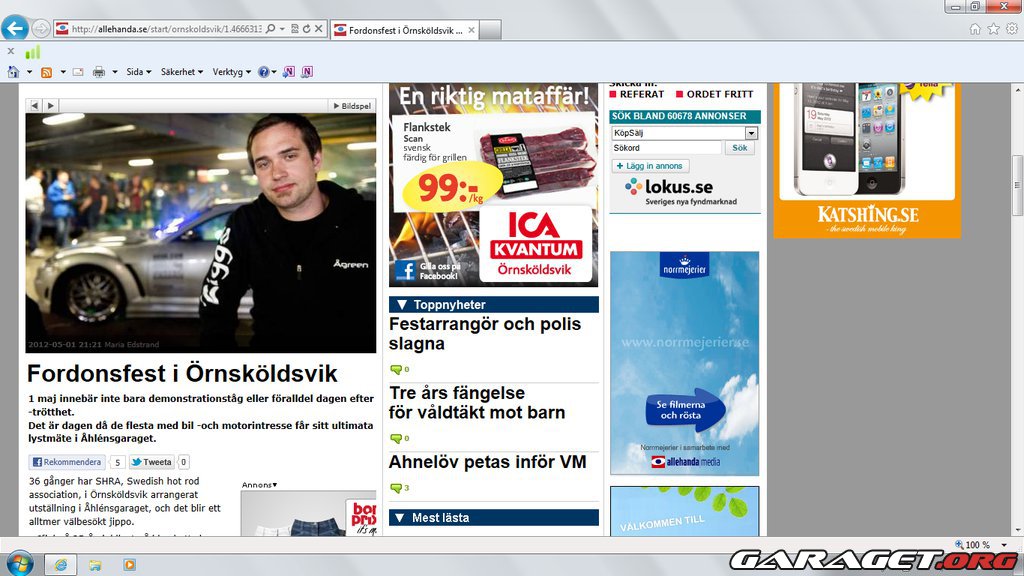Open browser settings gear icon

click(x=1012, y=29)
